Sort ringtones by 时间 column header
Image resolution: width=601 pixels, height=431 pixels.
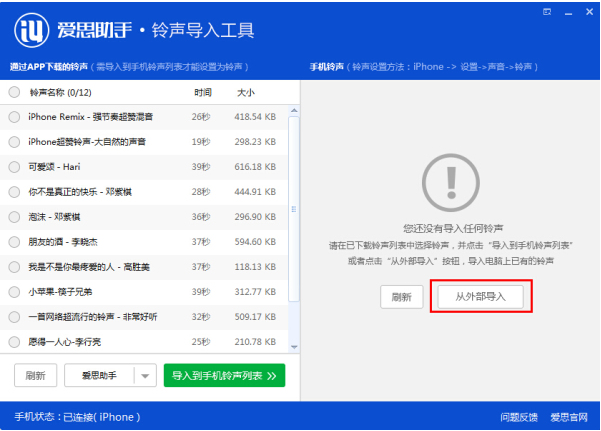202,92
